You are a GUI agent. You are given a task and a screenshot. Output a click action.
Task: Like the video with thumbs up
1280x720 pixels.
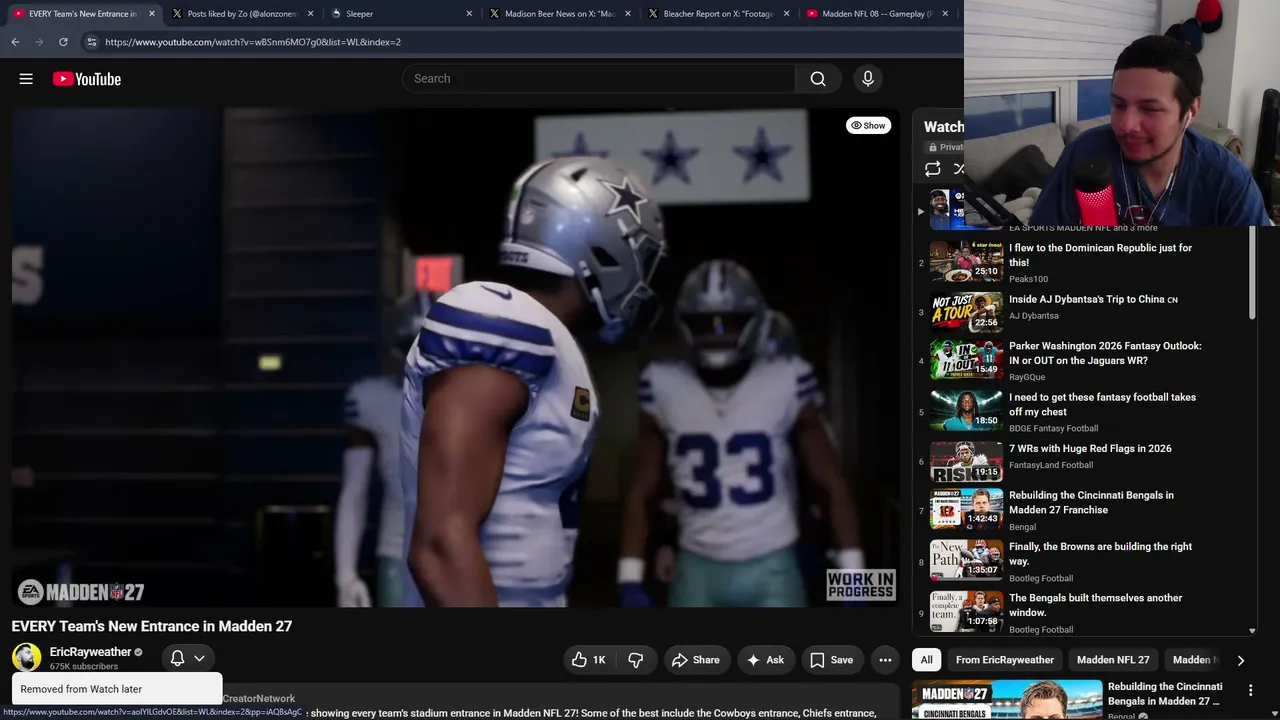coord(589,660)
